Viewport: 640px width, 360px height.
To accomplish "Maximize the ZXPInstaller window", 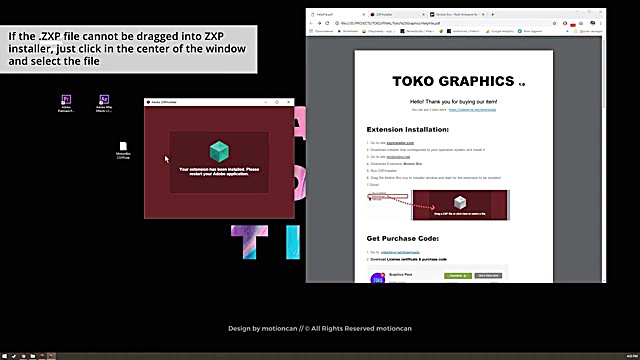I will point(277,102).
